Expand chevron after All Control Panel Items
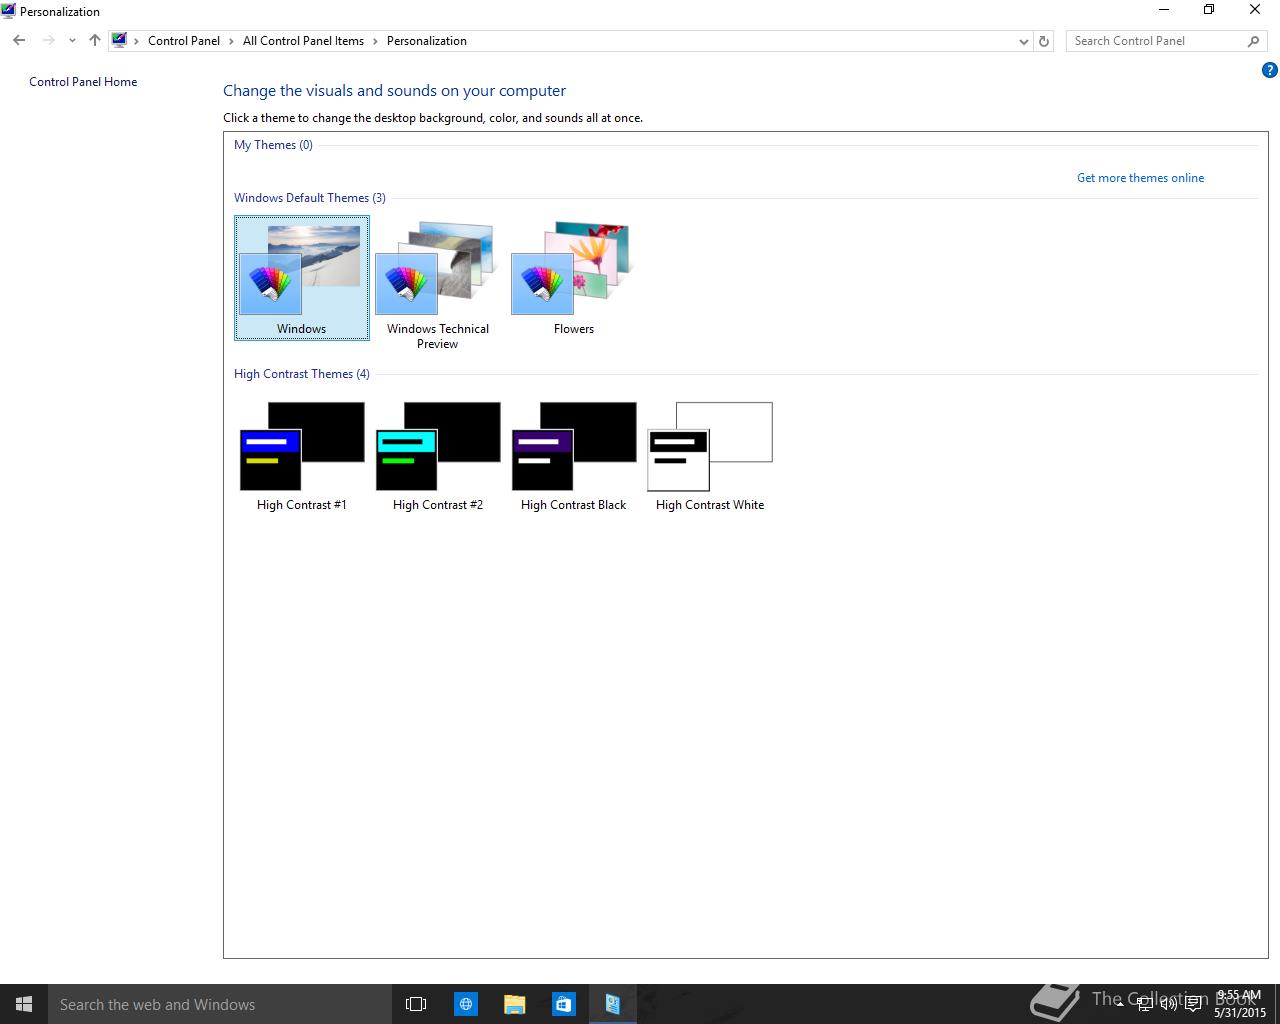Screen dimensions: 1280x1024 point(376,41)
